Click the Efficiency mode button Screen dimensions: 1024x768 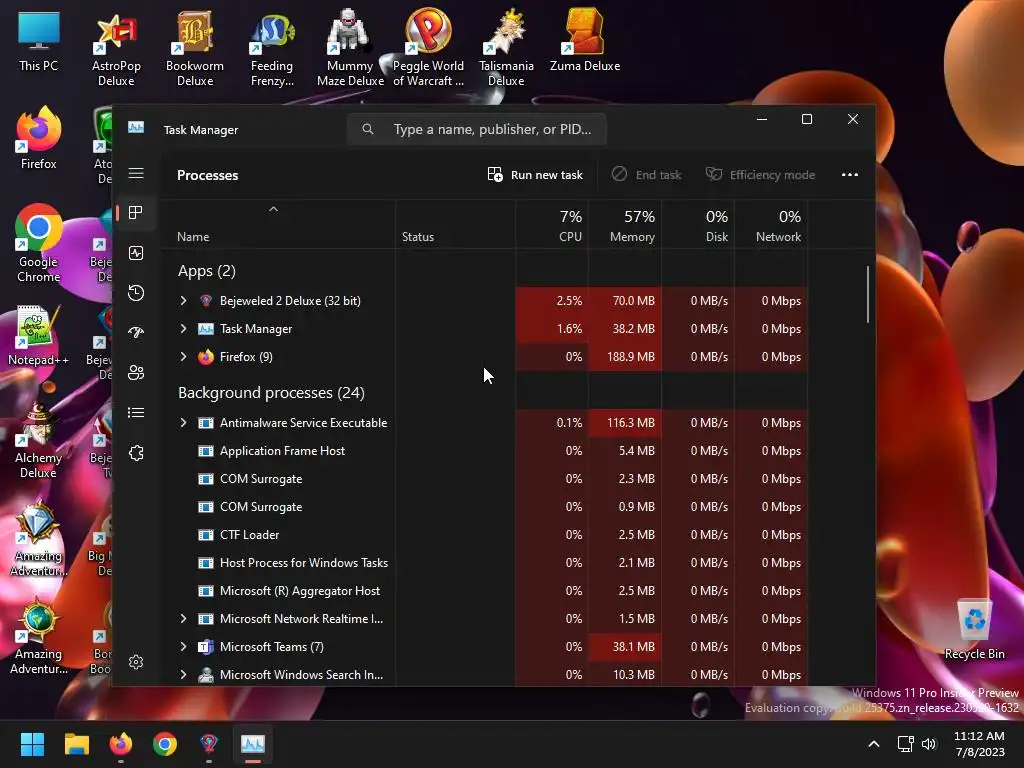pyautogui.click(x=760, y=174)
